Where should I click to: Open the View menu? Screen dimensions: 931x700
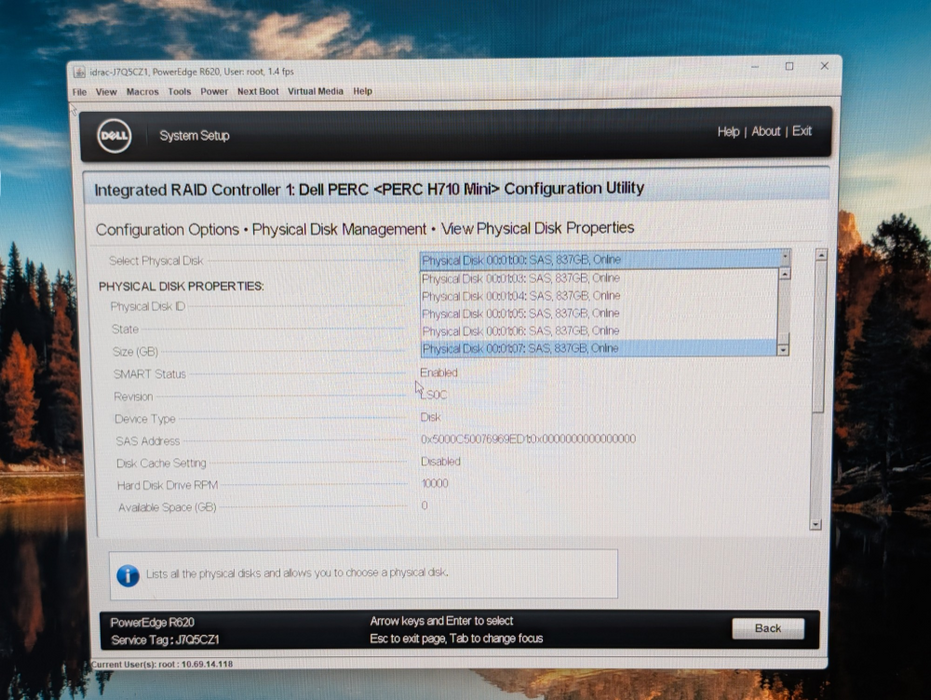coord(106,92)
